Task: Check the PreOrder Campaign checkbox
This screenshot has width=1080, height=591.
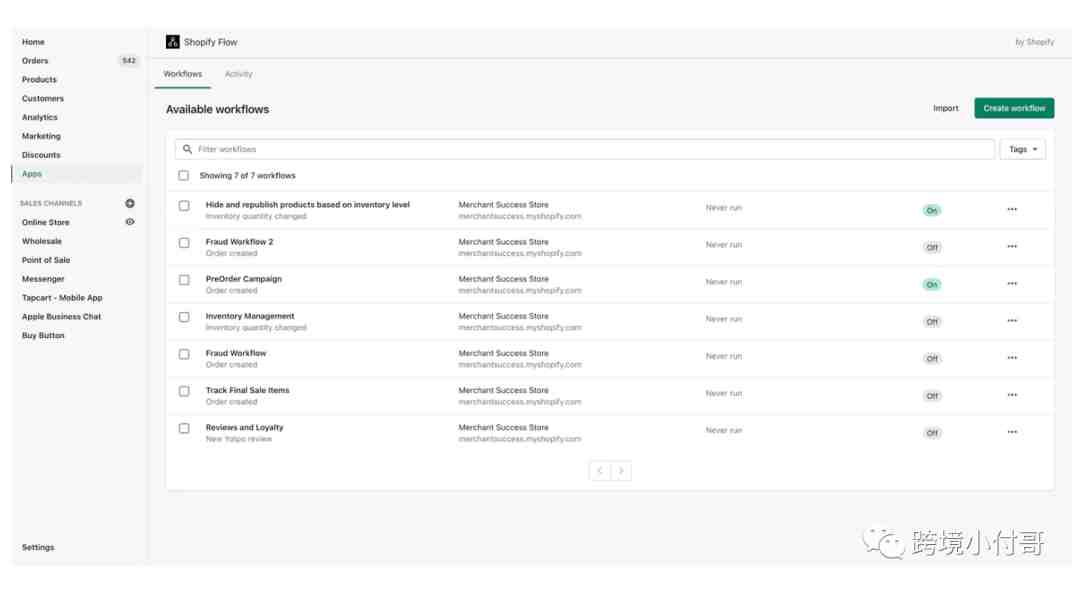Action: click(x=184, y=280)
